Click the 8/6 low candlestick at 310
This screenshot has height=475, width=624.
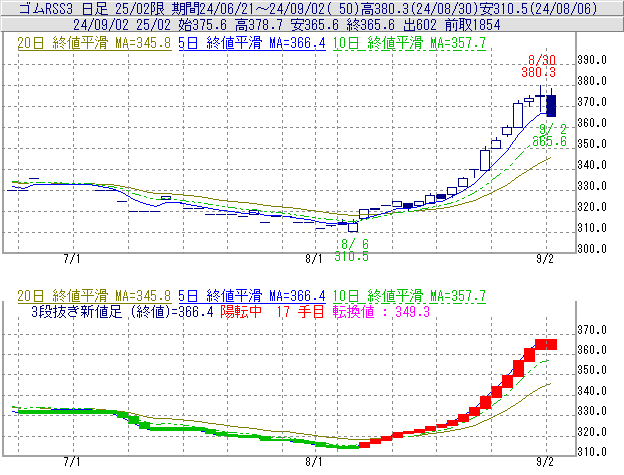click(x=353, y=227)
